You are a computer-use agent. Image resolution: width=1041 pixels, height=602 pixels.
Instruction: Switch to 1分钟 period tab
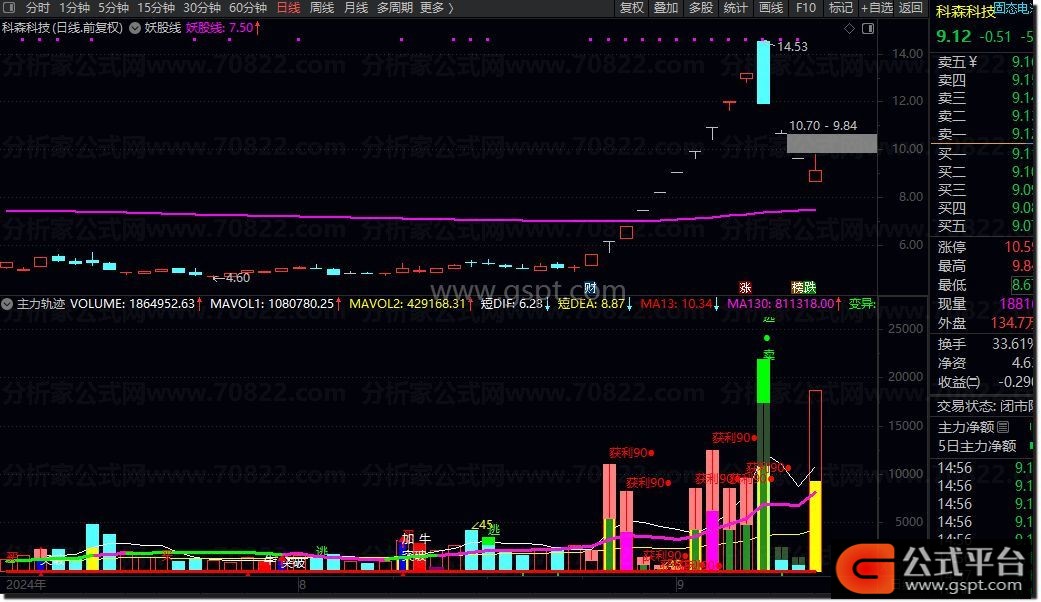point(74,8)
